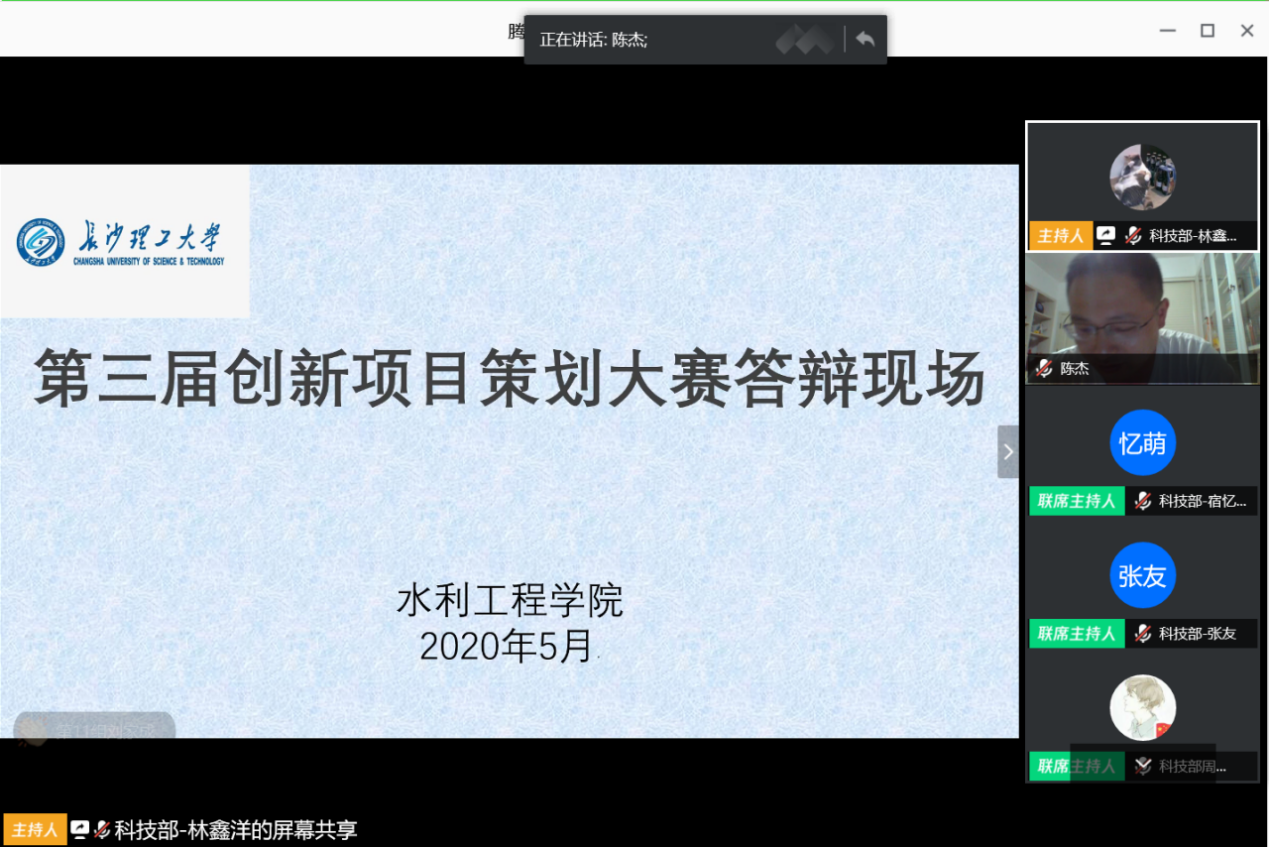Click the muted mic icon on 林鑫洋's tile
Image resolution: width=1269 pixels, height=847 pixels.
click(x=1133, y=236)
